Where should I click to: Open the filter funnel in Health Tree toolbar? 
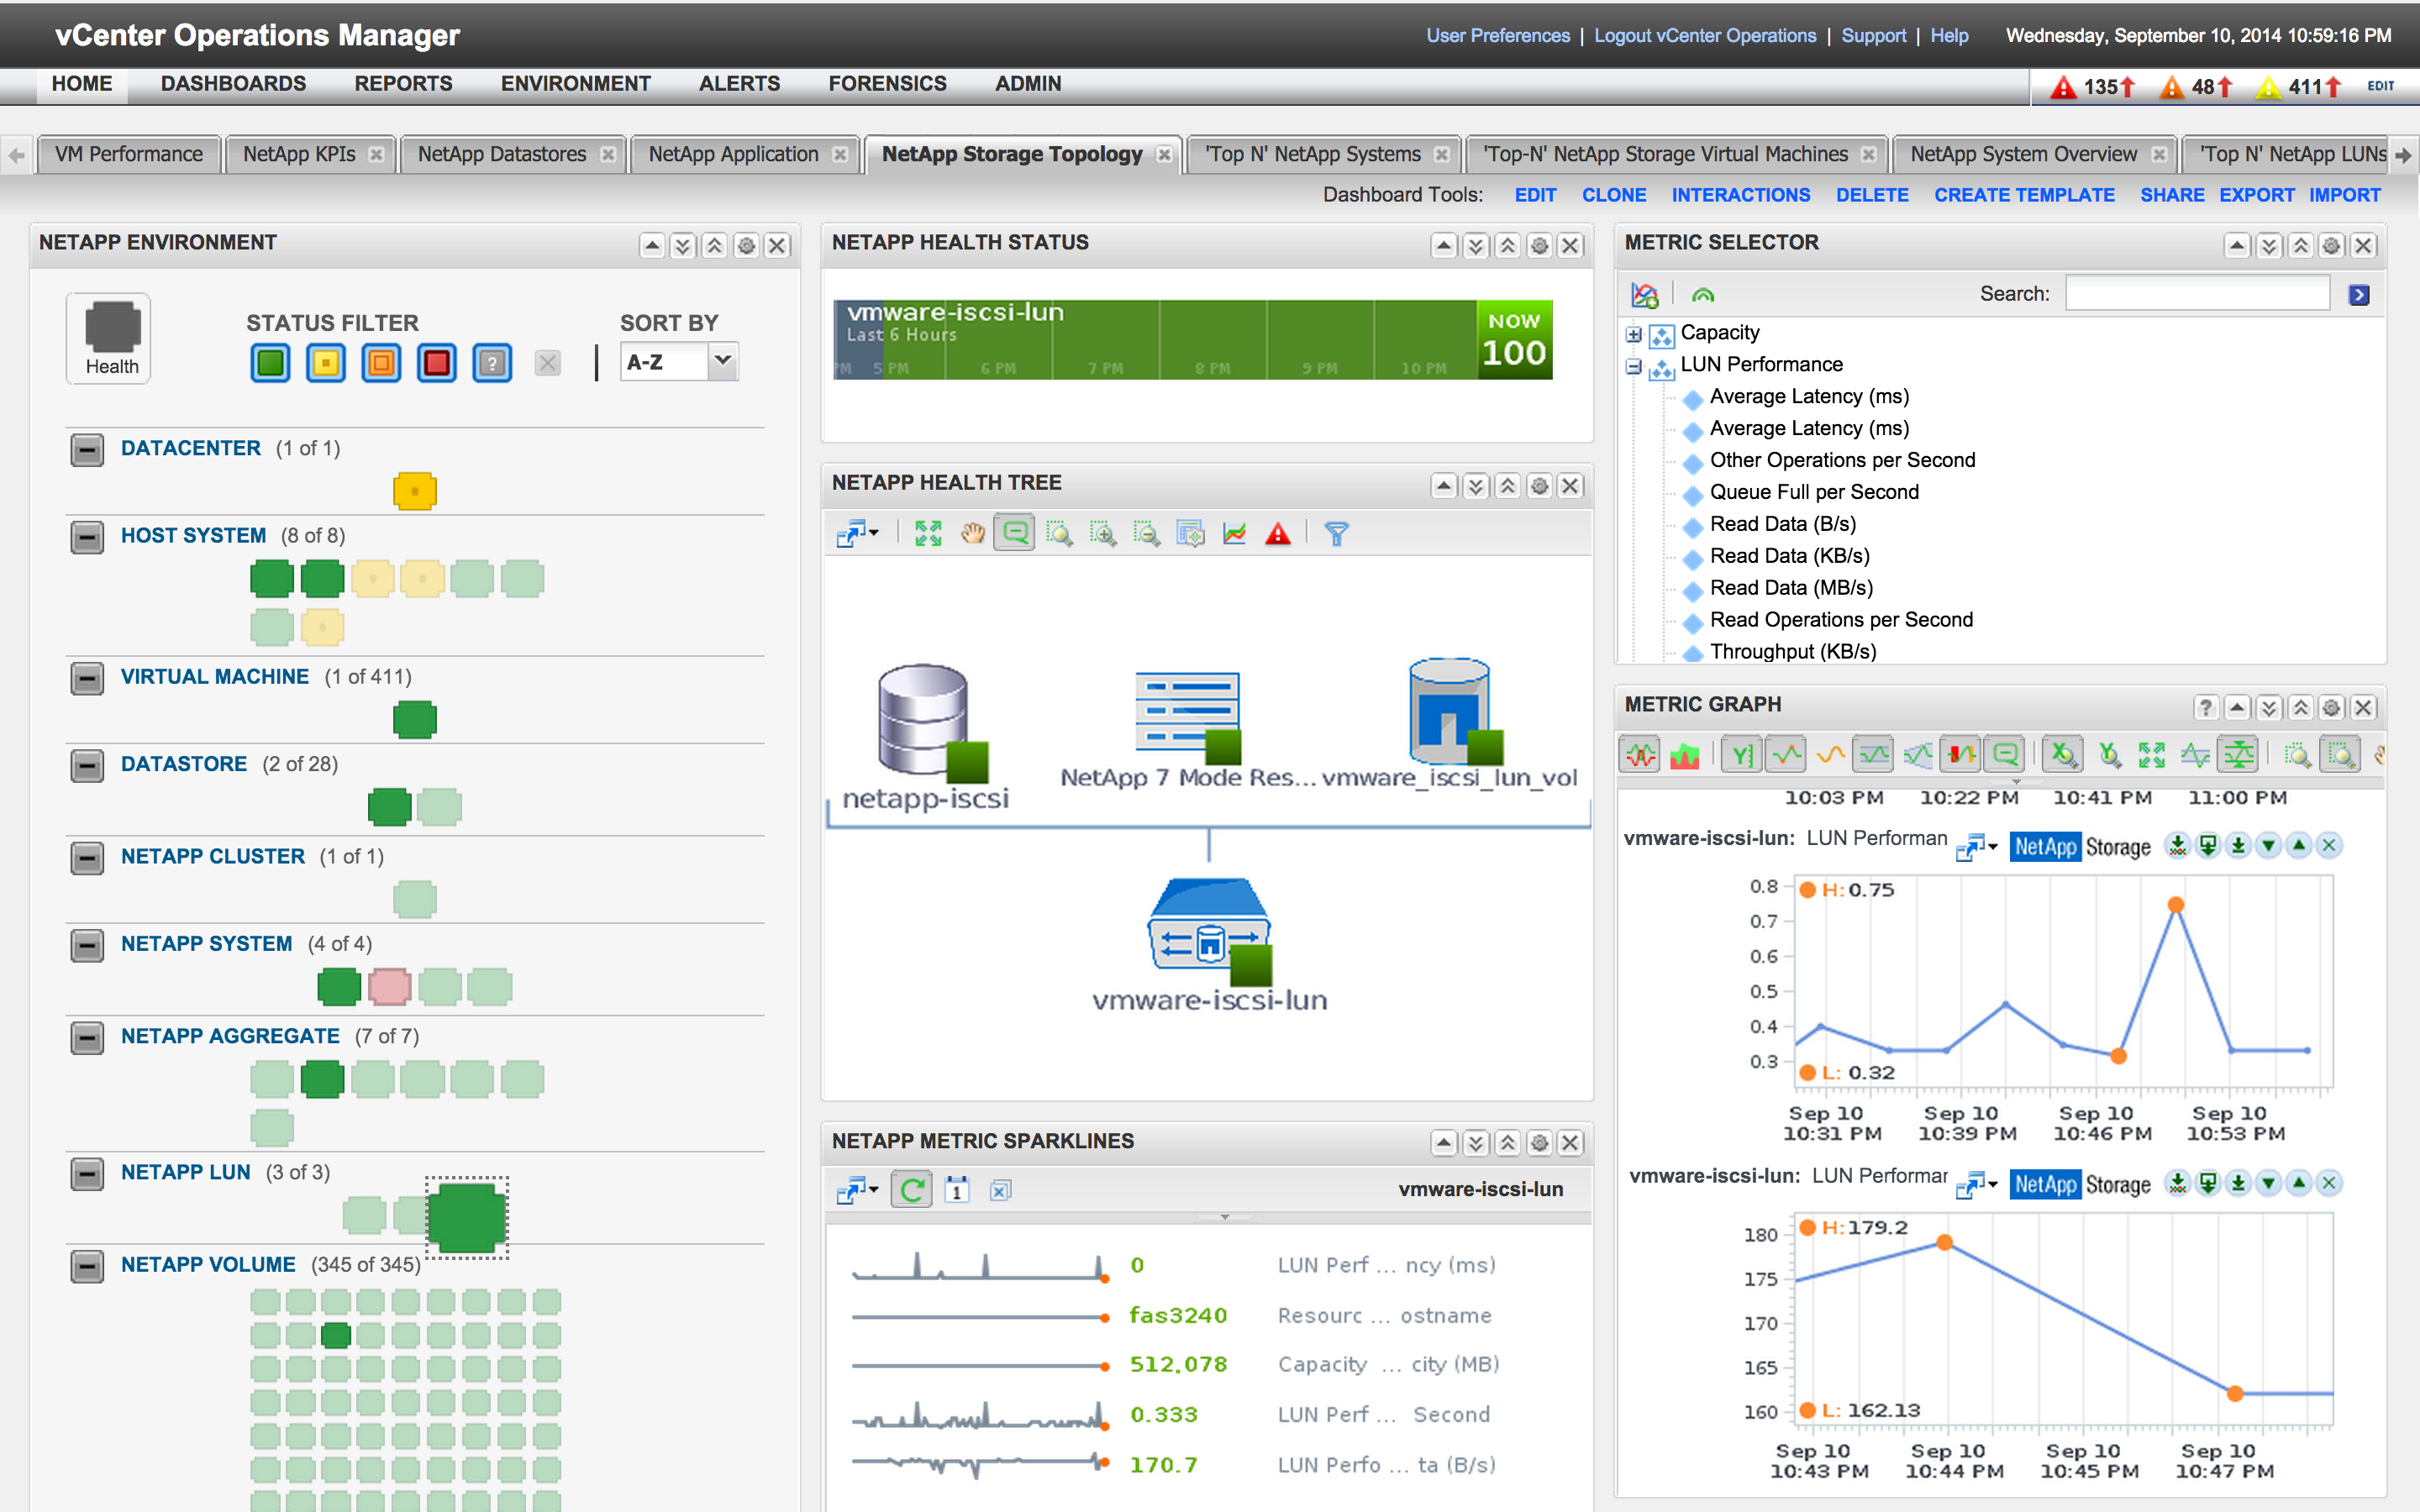point(1336,534)
